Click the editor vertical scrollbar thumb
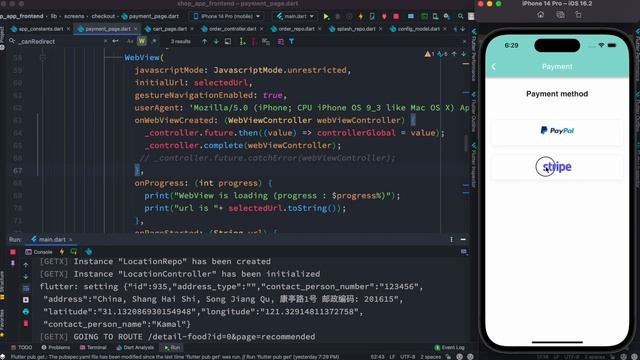640x360 pixels. pos(466,143)
